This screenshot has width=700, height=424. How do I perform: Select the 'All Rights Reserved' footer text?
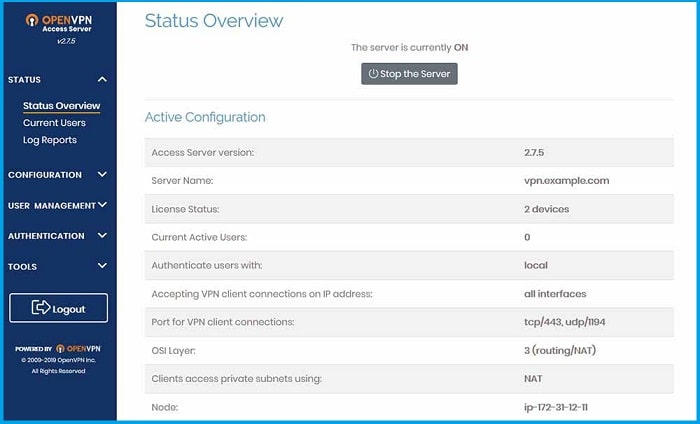[x=58, y=371]
